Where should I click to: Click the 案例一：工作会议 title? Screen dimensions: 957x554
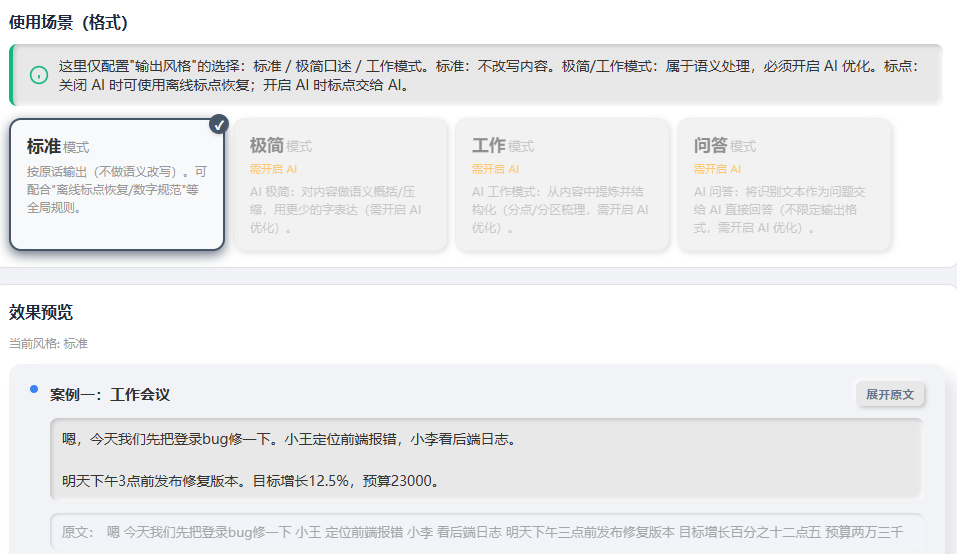[x=110, y=395]
